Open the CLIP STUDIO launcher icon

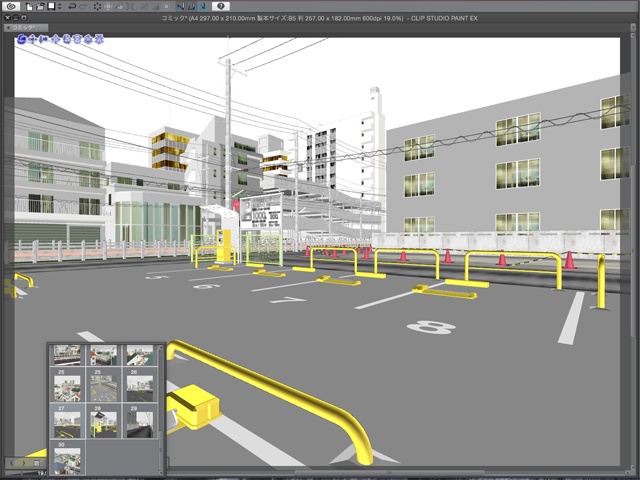pos(11,6)
